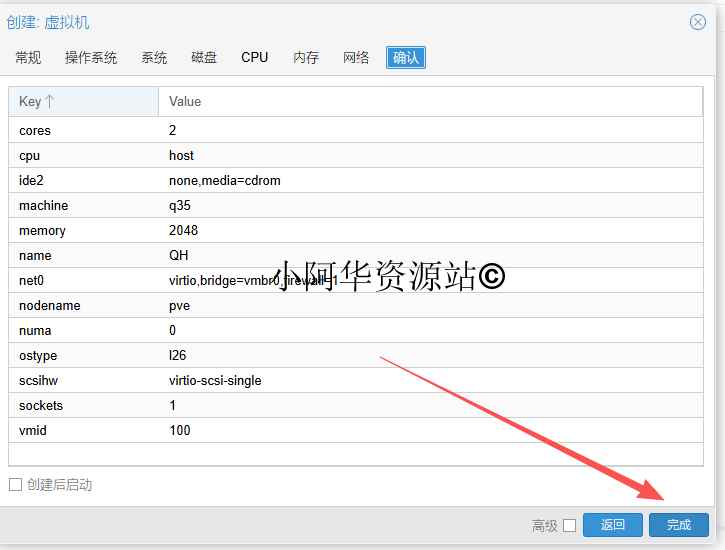Click the 返回 button
Screen dimensions: 725x550
tap(613, 525)
